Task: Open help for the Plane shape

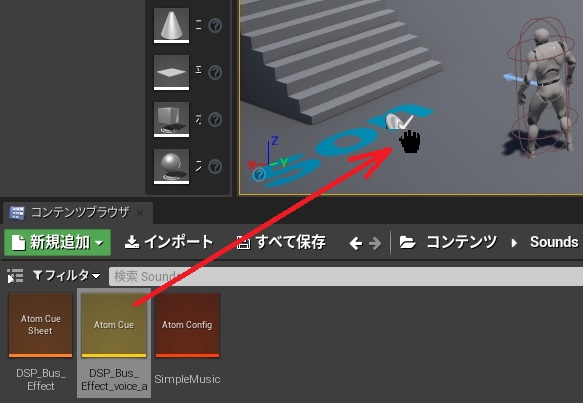Action: [x=215, y=72]
